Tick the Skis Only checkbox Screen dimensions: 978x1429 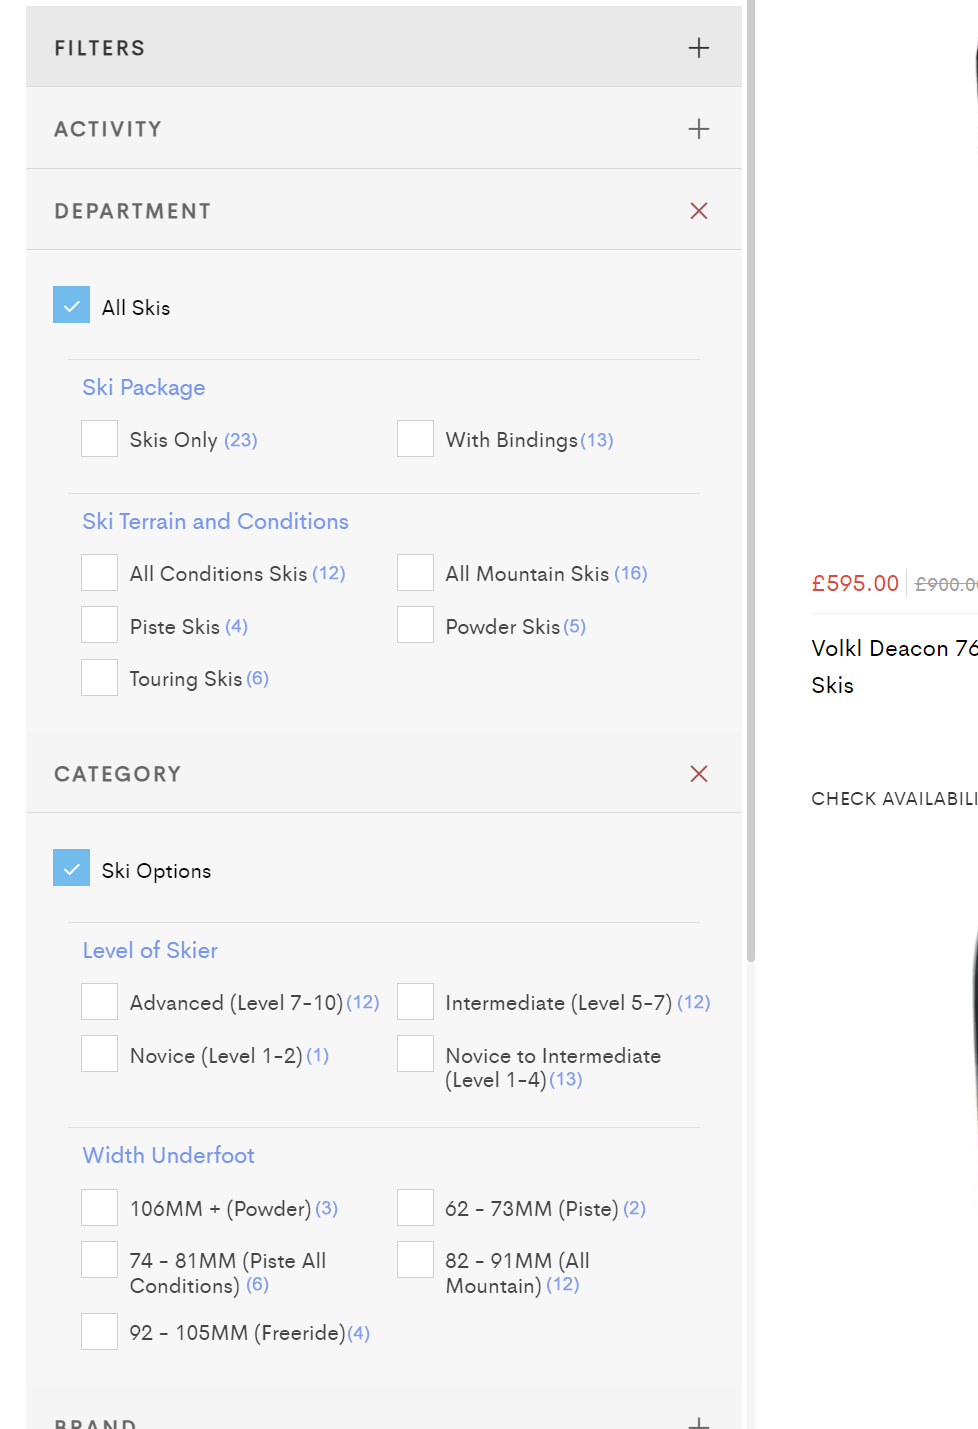tap(99, 439)
